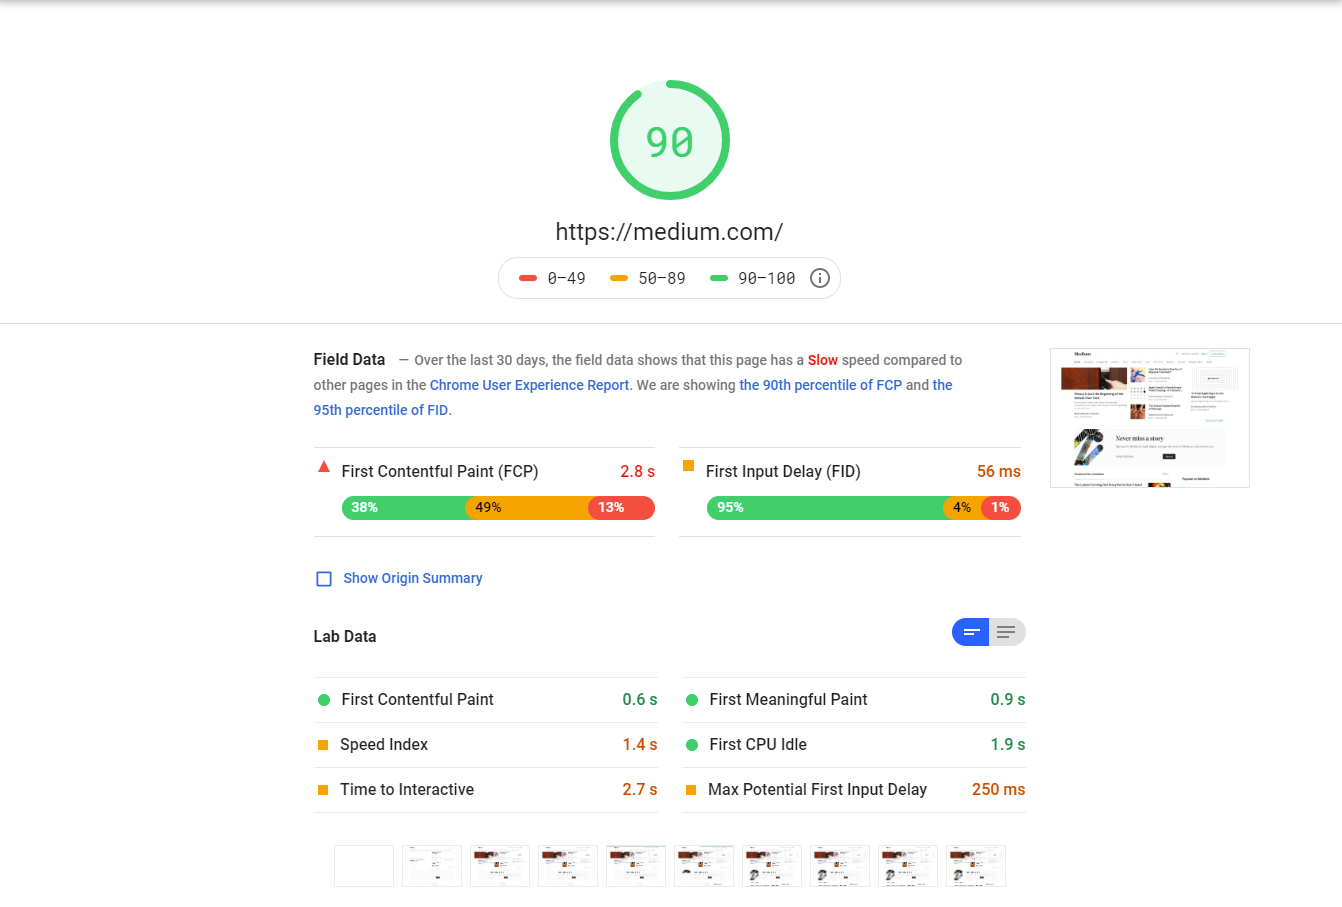Open the 95th percentile of FID link

click(x=381, y=410)
